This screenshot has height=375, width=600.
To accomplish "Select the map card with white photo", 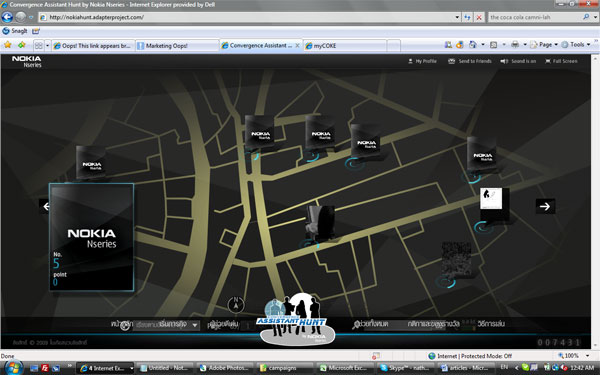I will click(494, 204).
